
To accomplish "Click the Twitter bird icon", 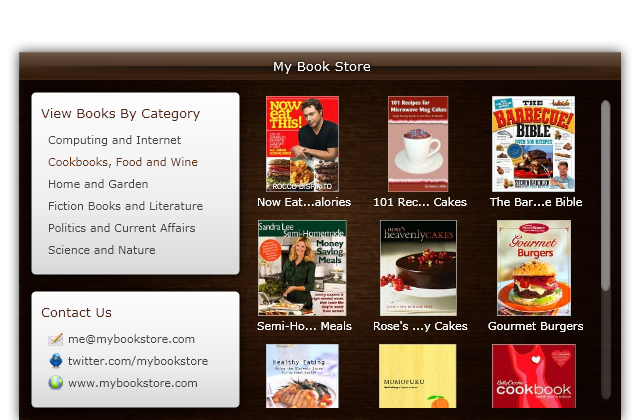I will pos(56,361).
